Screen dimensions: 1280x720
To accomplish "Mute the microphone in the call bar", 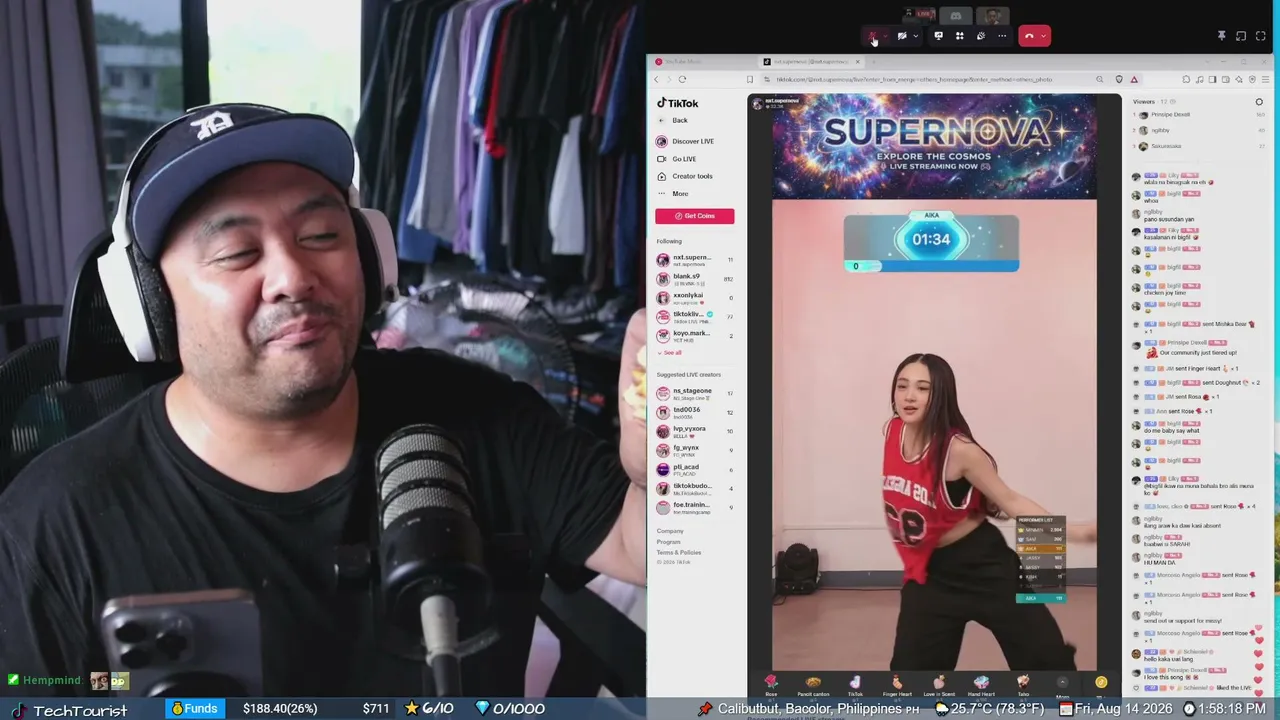I will [x=873, y=36].
